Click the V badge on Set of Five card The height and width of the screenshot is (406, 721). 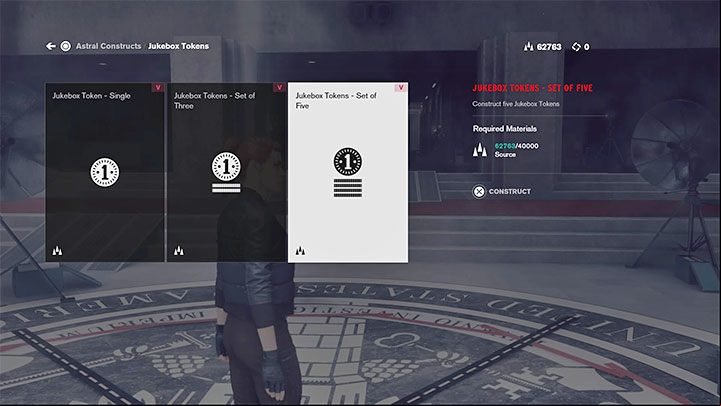[x=401, y=87]
